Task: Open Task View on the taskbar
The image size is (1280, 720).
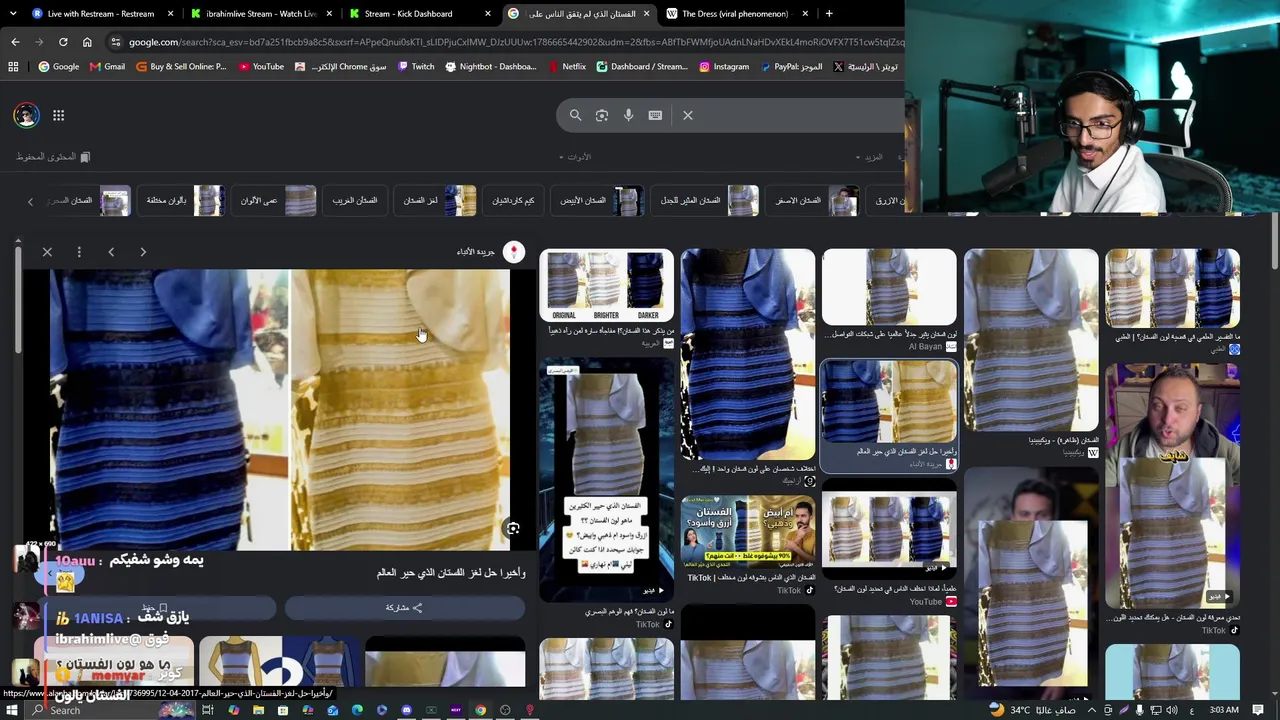Action: point(208,710)
